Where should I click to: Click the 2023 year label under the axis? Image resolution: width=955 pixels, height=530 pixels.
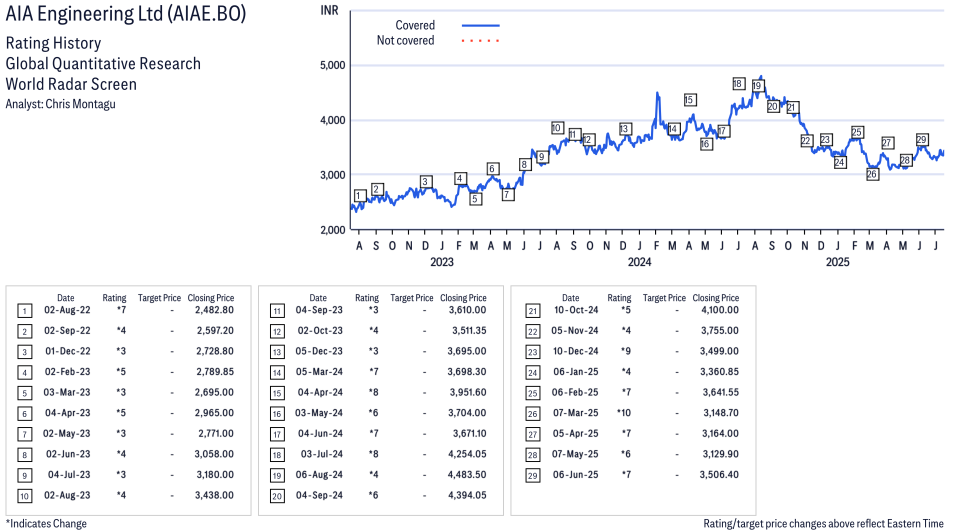[x=442, y=262]
